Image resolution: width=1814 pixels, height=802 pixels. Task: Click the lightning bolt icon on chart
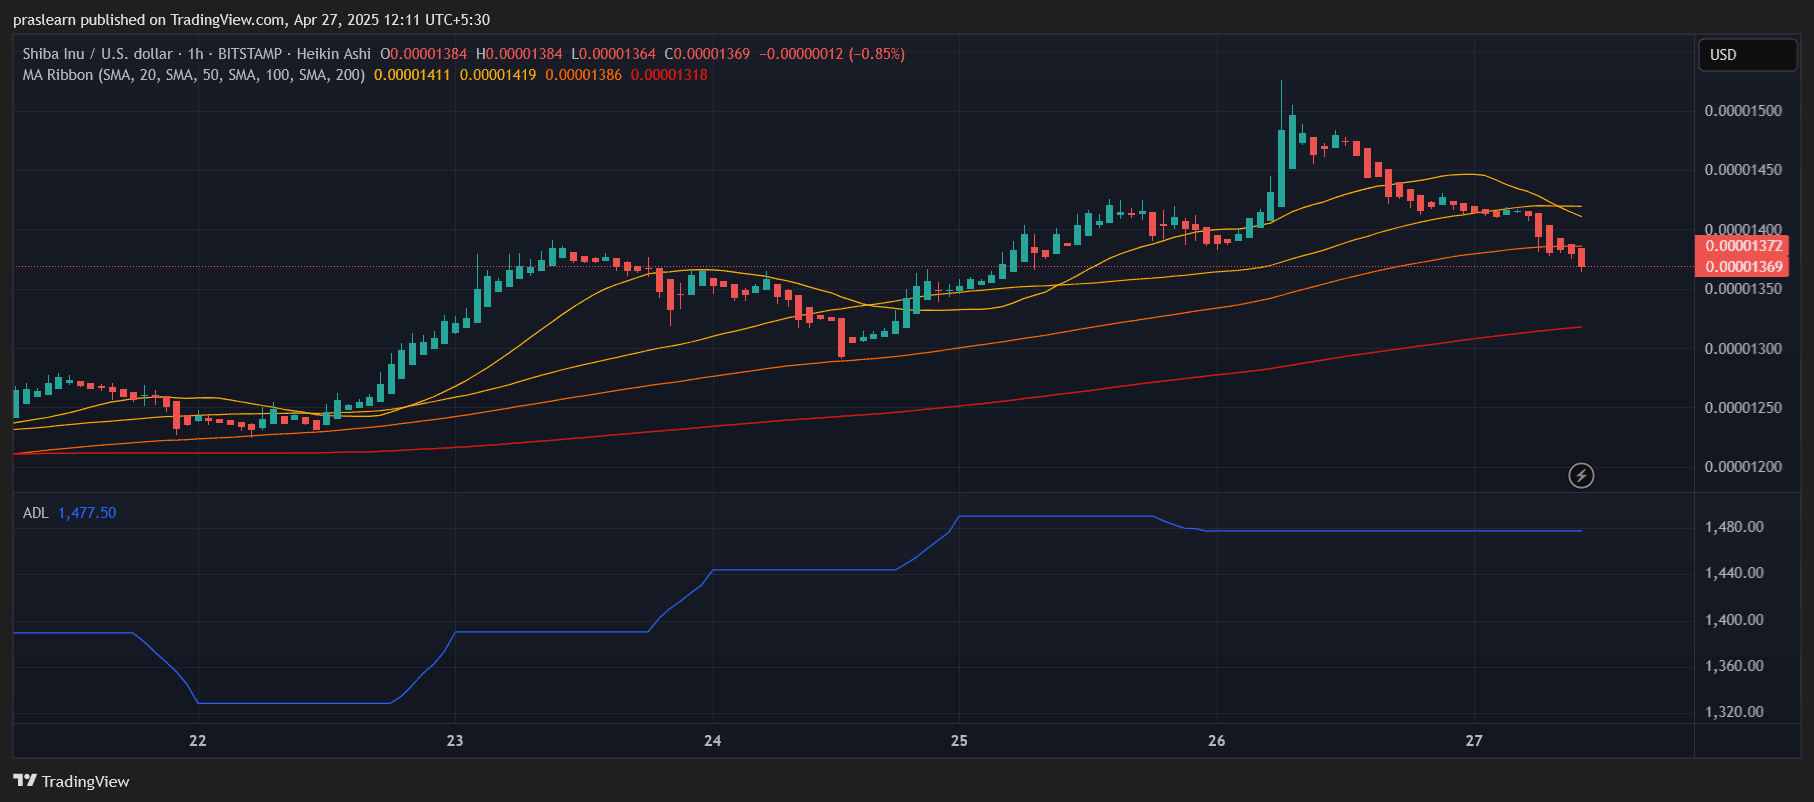tap(1581, 475)
